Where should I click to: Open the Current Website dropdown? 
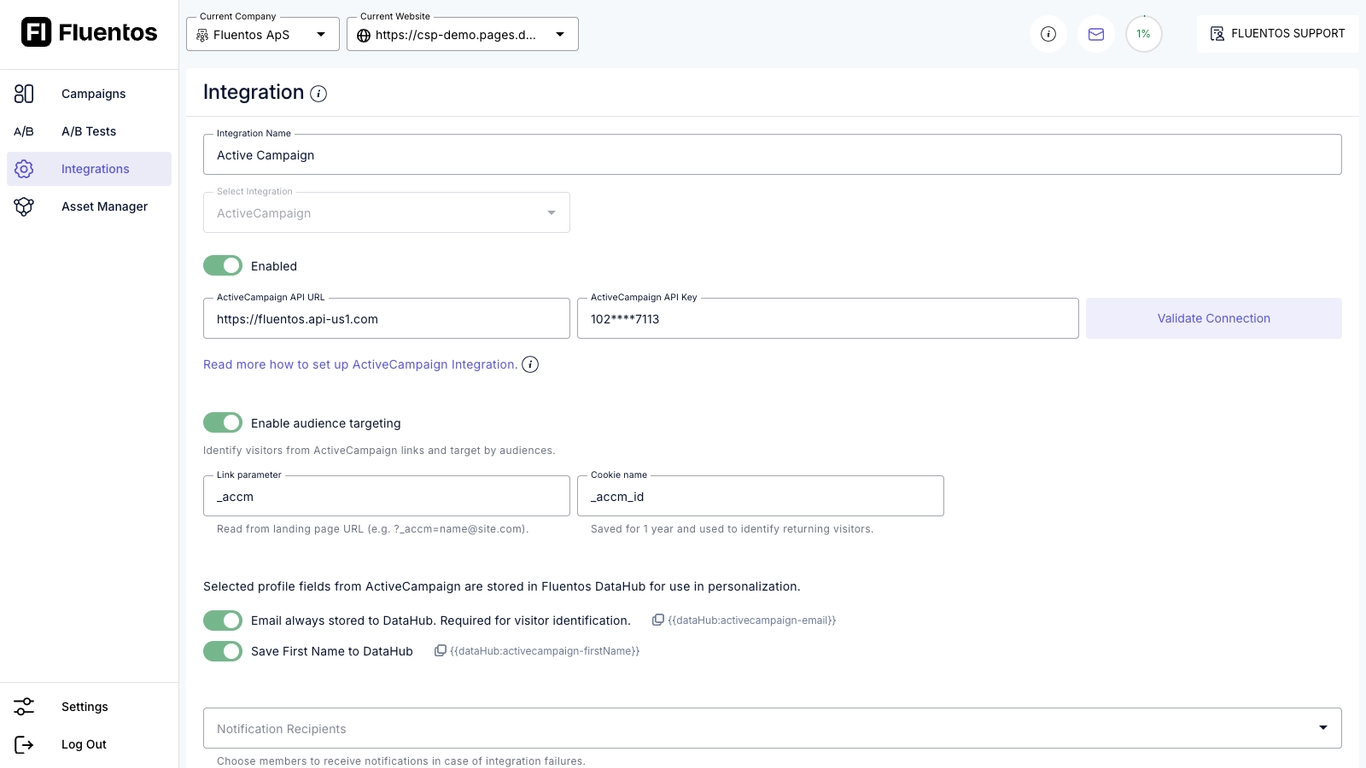point(463,34)
